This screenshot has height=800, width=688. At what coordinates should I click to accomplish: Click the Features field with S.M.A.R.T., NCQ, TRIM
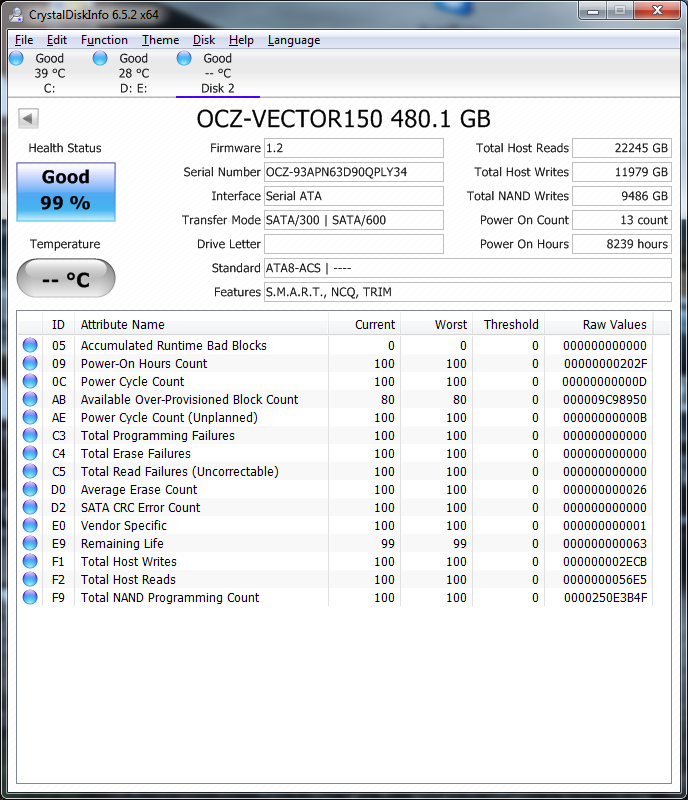click(468, 292)
